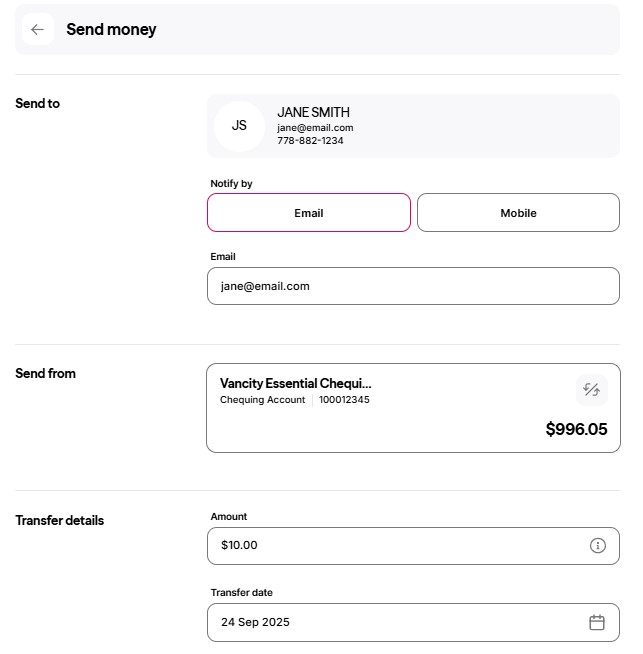Click the JS initials avatar
This screenshot has width=643, height=654.
point(239,126)
